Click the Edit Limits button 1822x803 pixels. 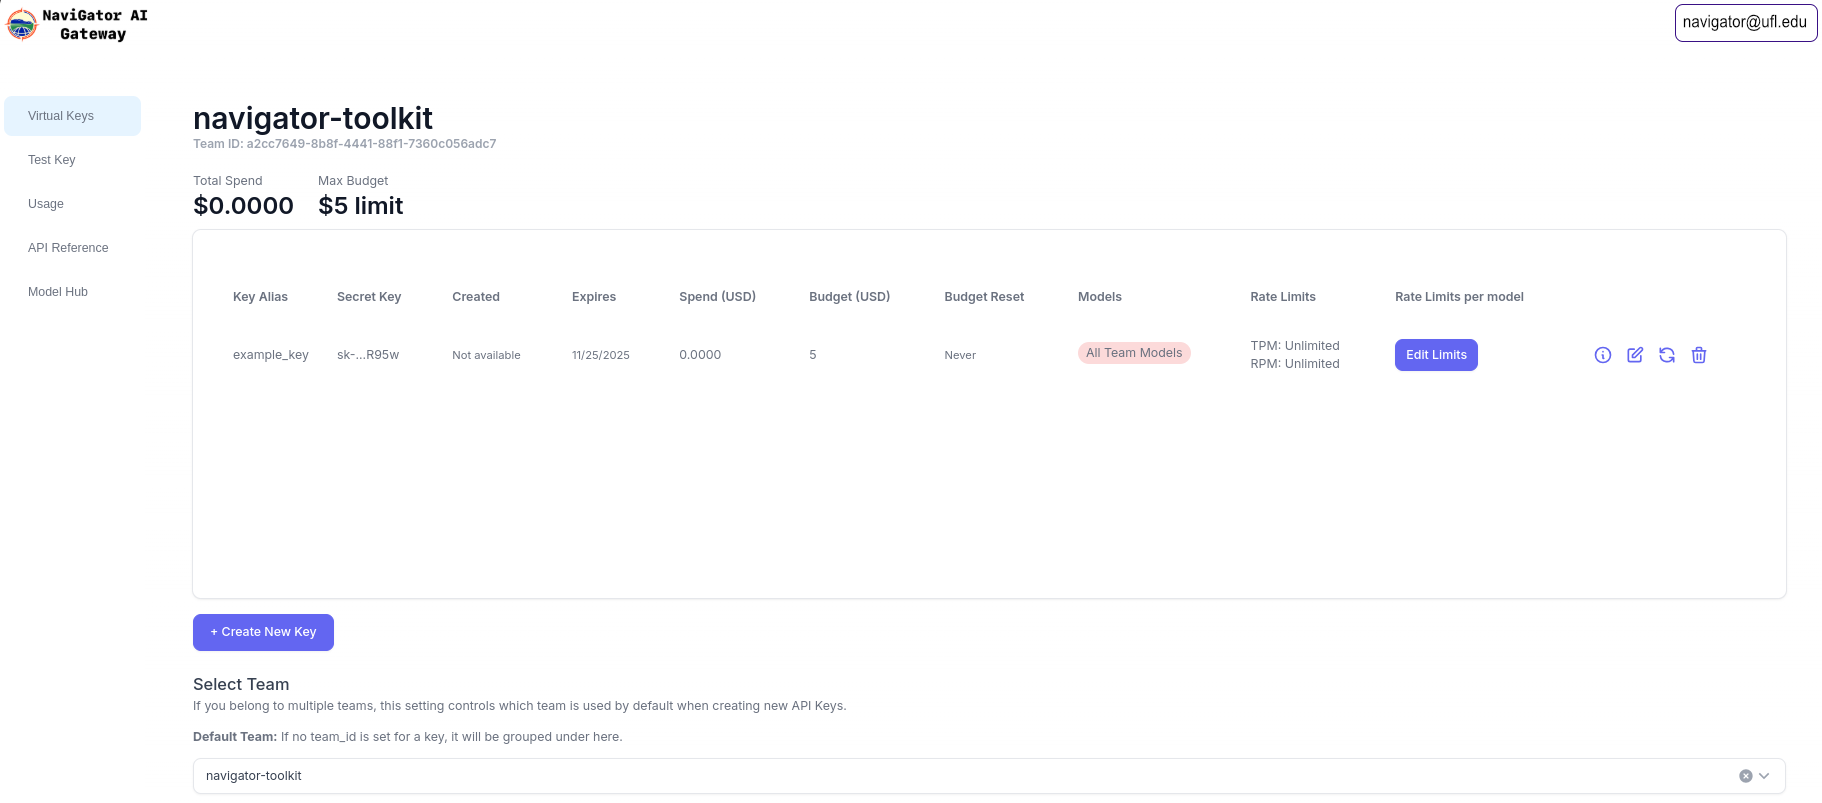[x=1436, y=355]
